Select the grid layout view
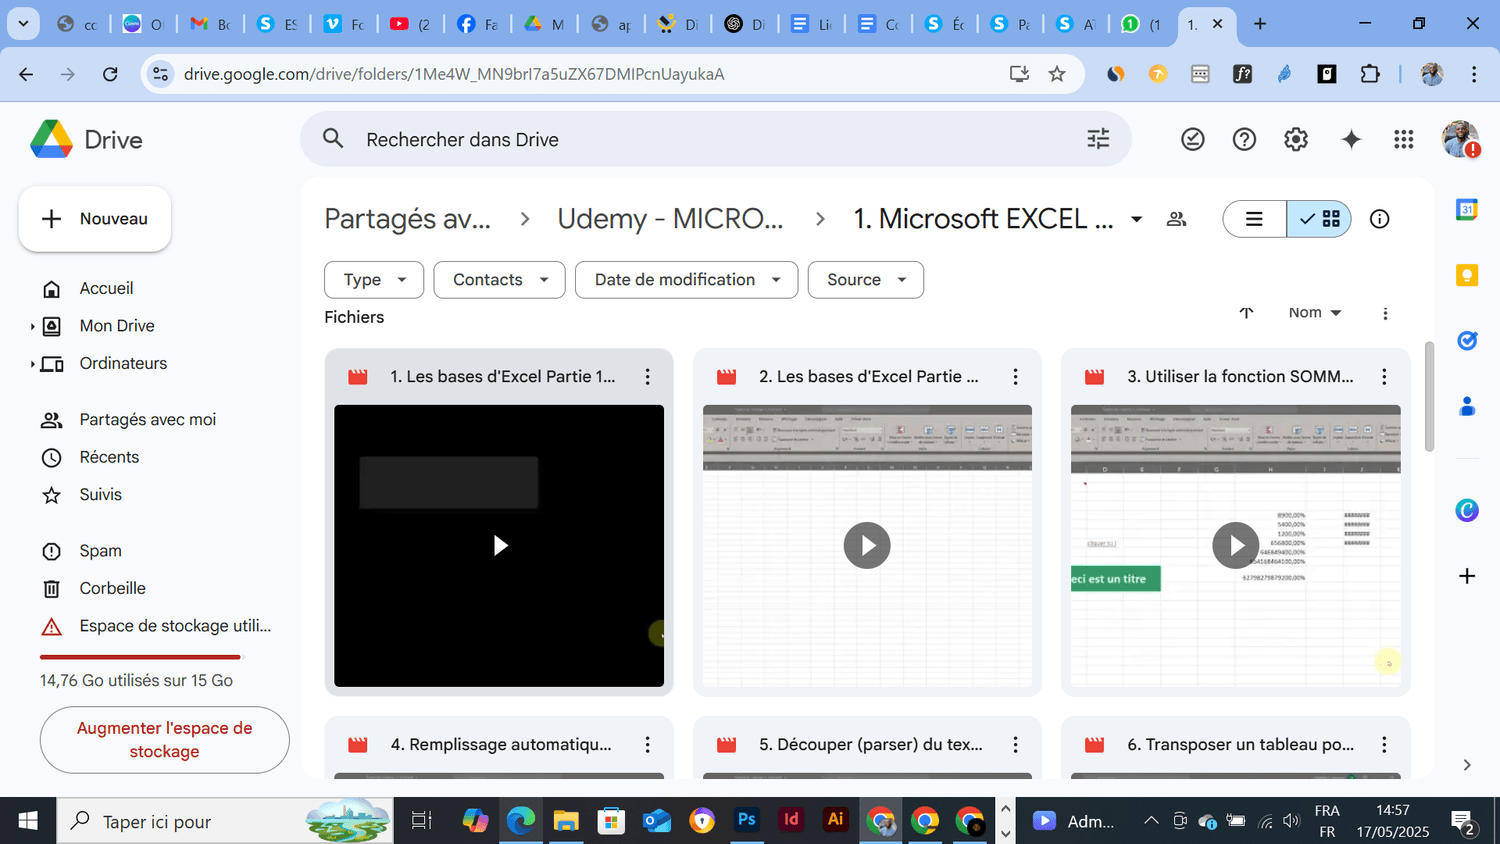Viewport: 1500px width, 844px height. pos(1320,219)
